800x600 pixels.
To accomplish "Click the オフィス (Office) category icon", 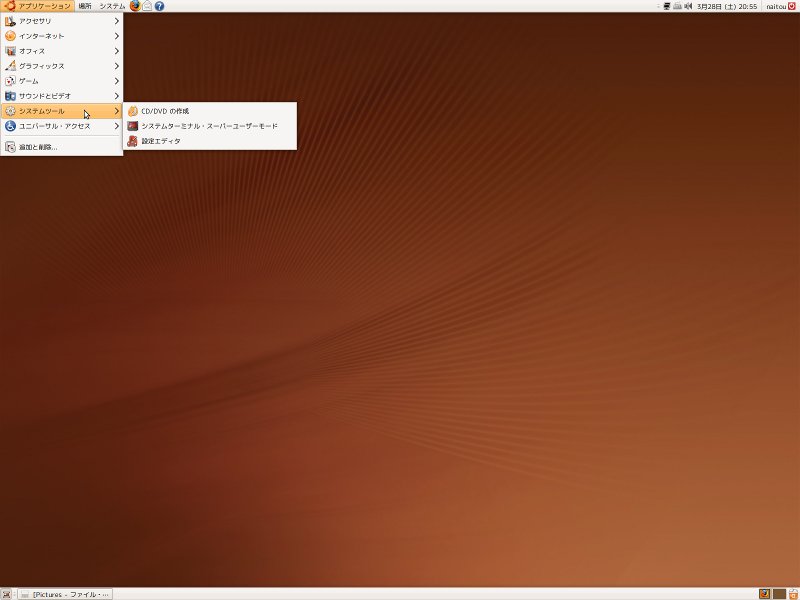I will [10, 51].
